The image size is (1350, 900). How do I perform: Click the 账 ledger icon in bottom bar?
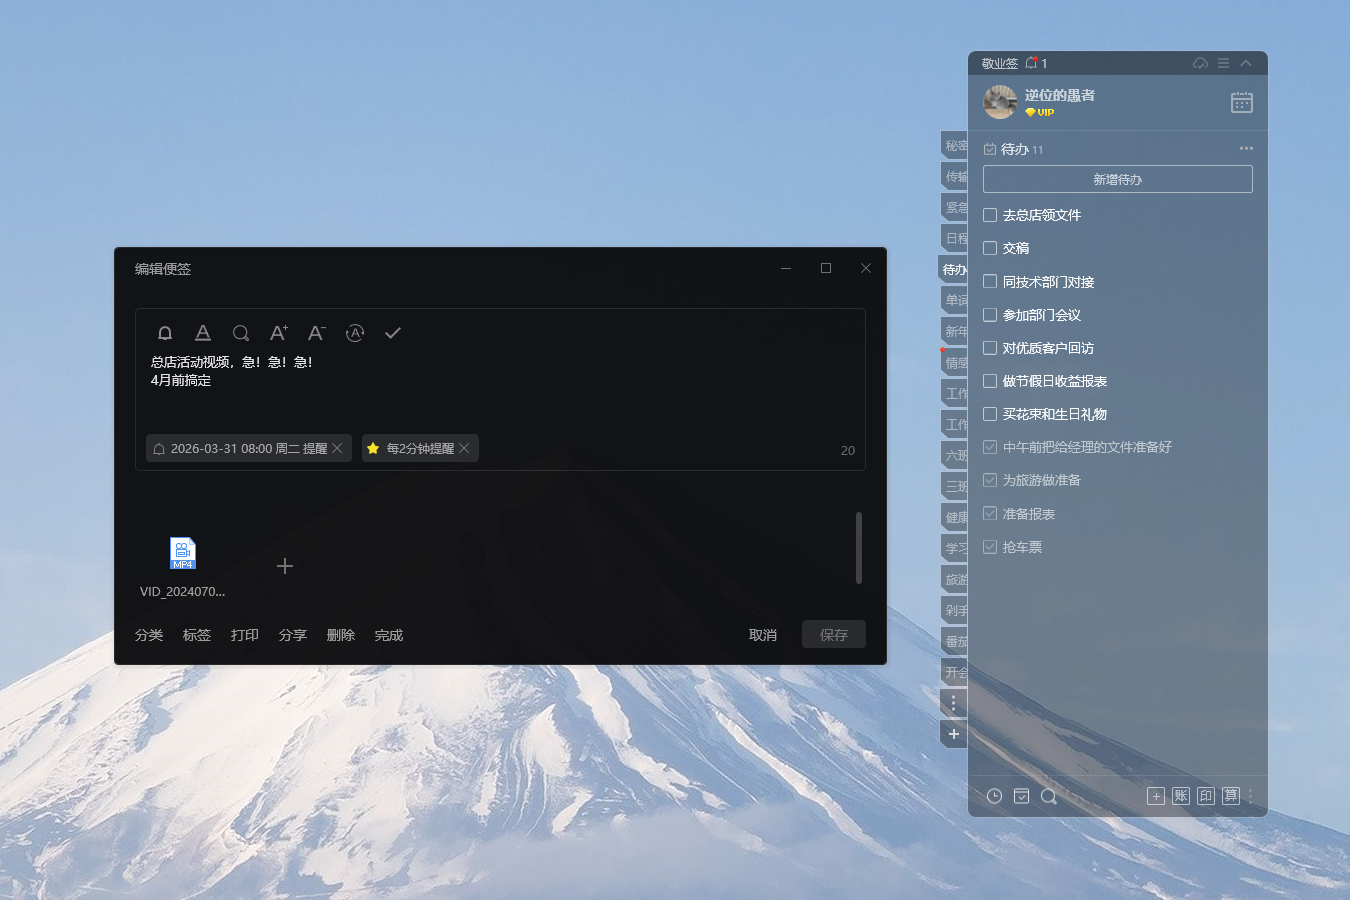click(1181, 796)
